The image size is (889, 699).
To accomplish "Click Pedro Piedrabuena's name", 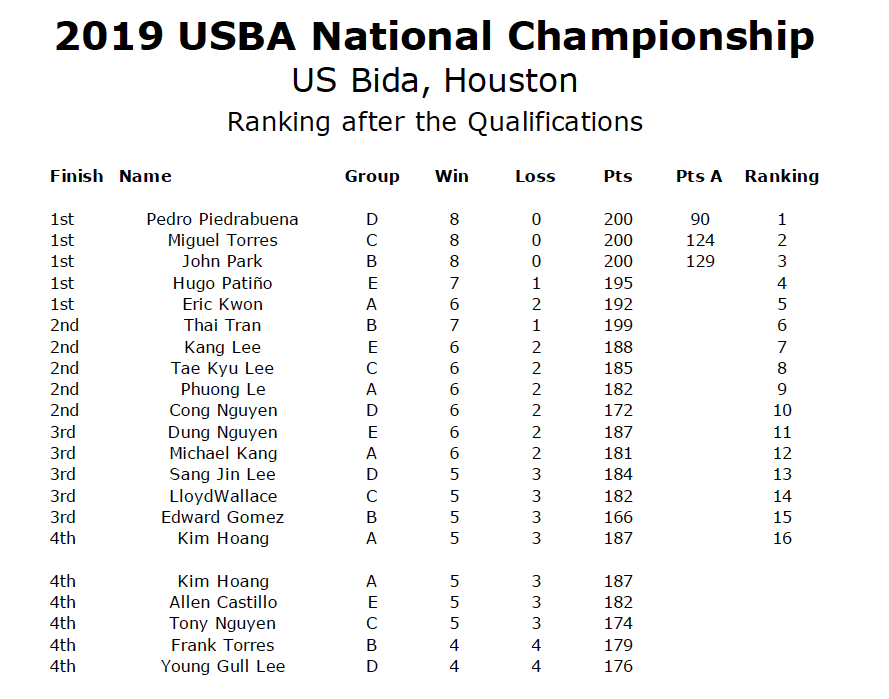I will coord(222,219).
